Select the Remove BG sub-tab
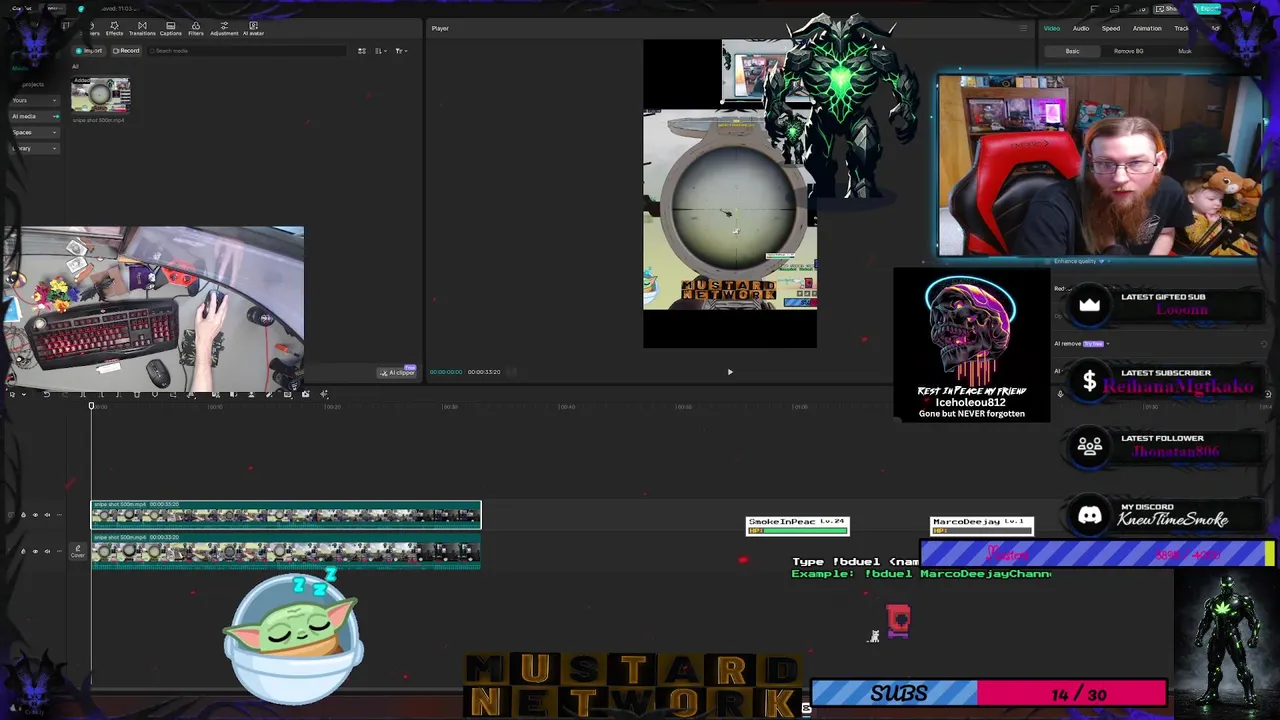Image resolution: width=1280 pixels, height=720 pixels. 1128,51
